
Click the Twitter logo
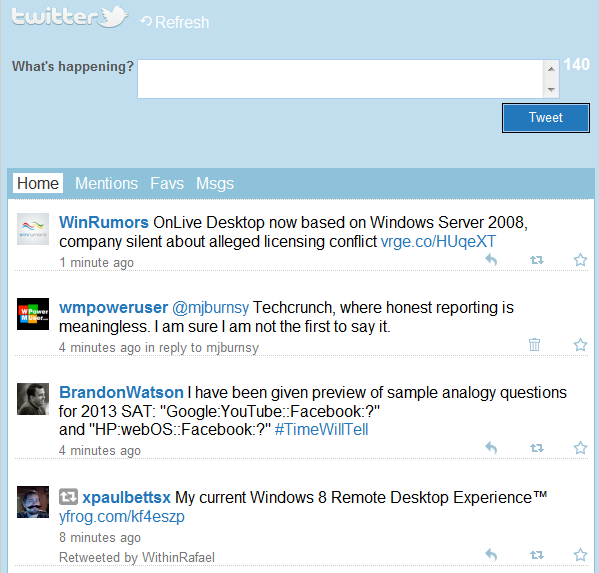(70, 17)
